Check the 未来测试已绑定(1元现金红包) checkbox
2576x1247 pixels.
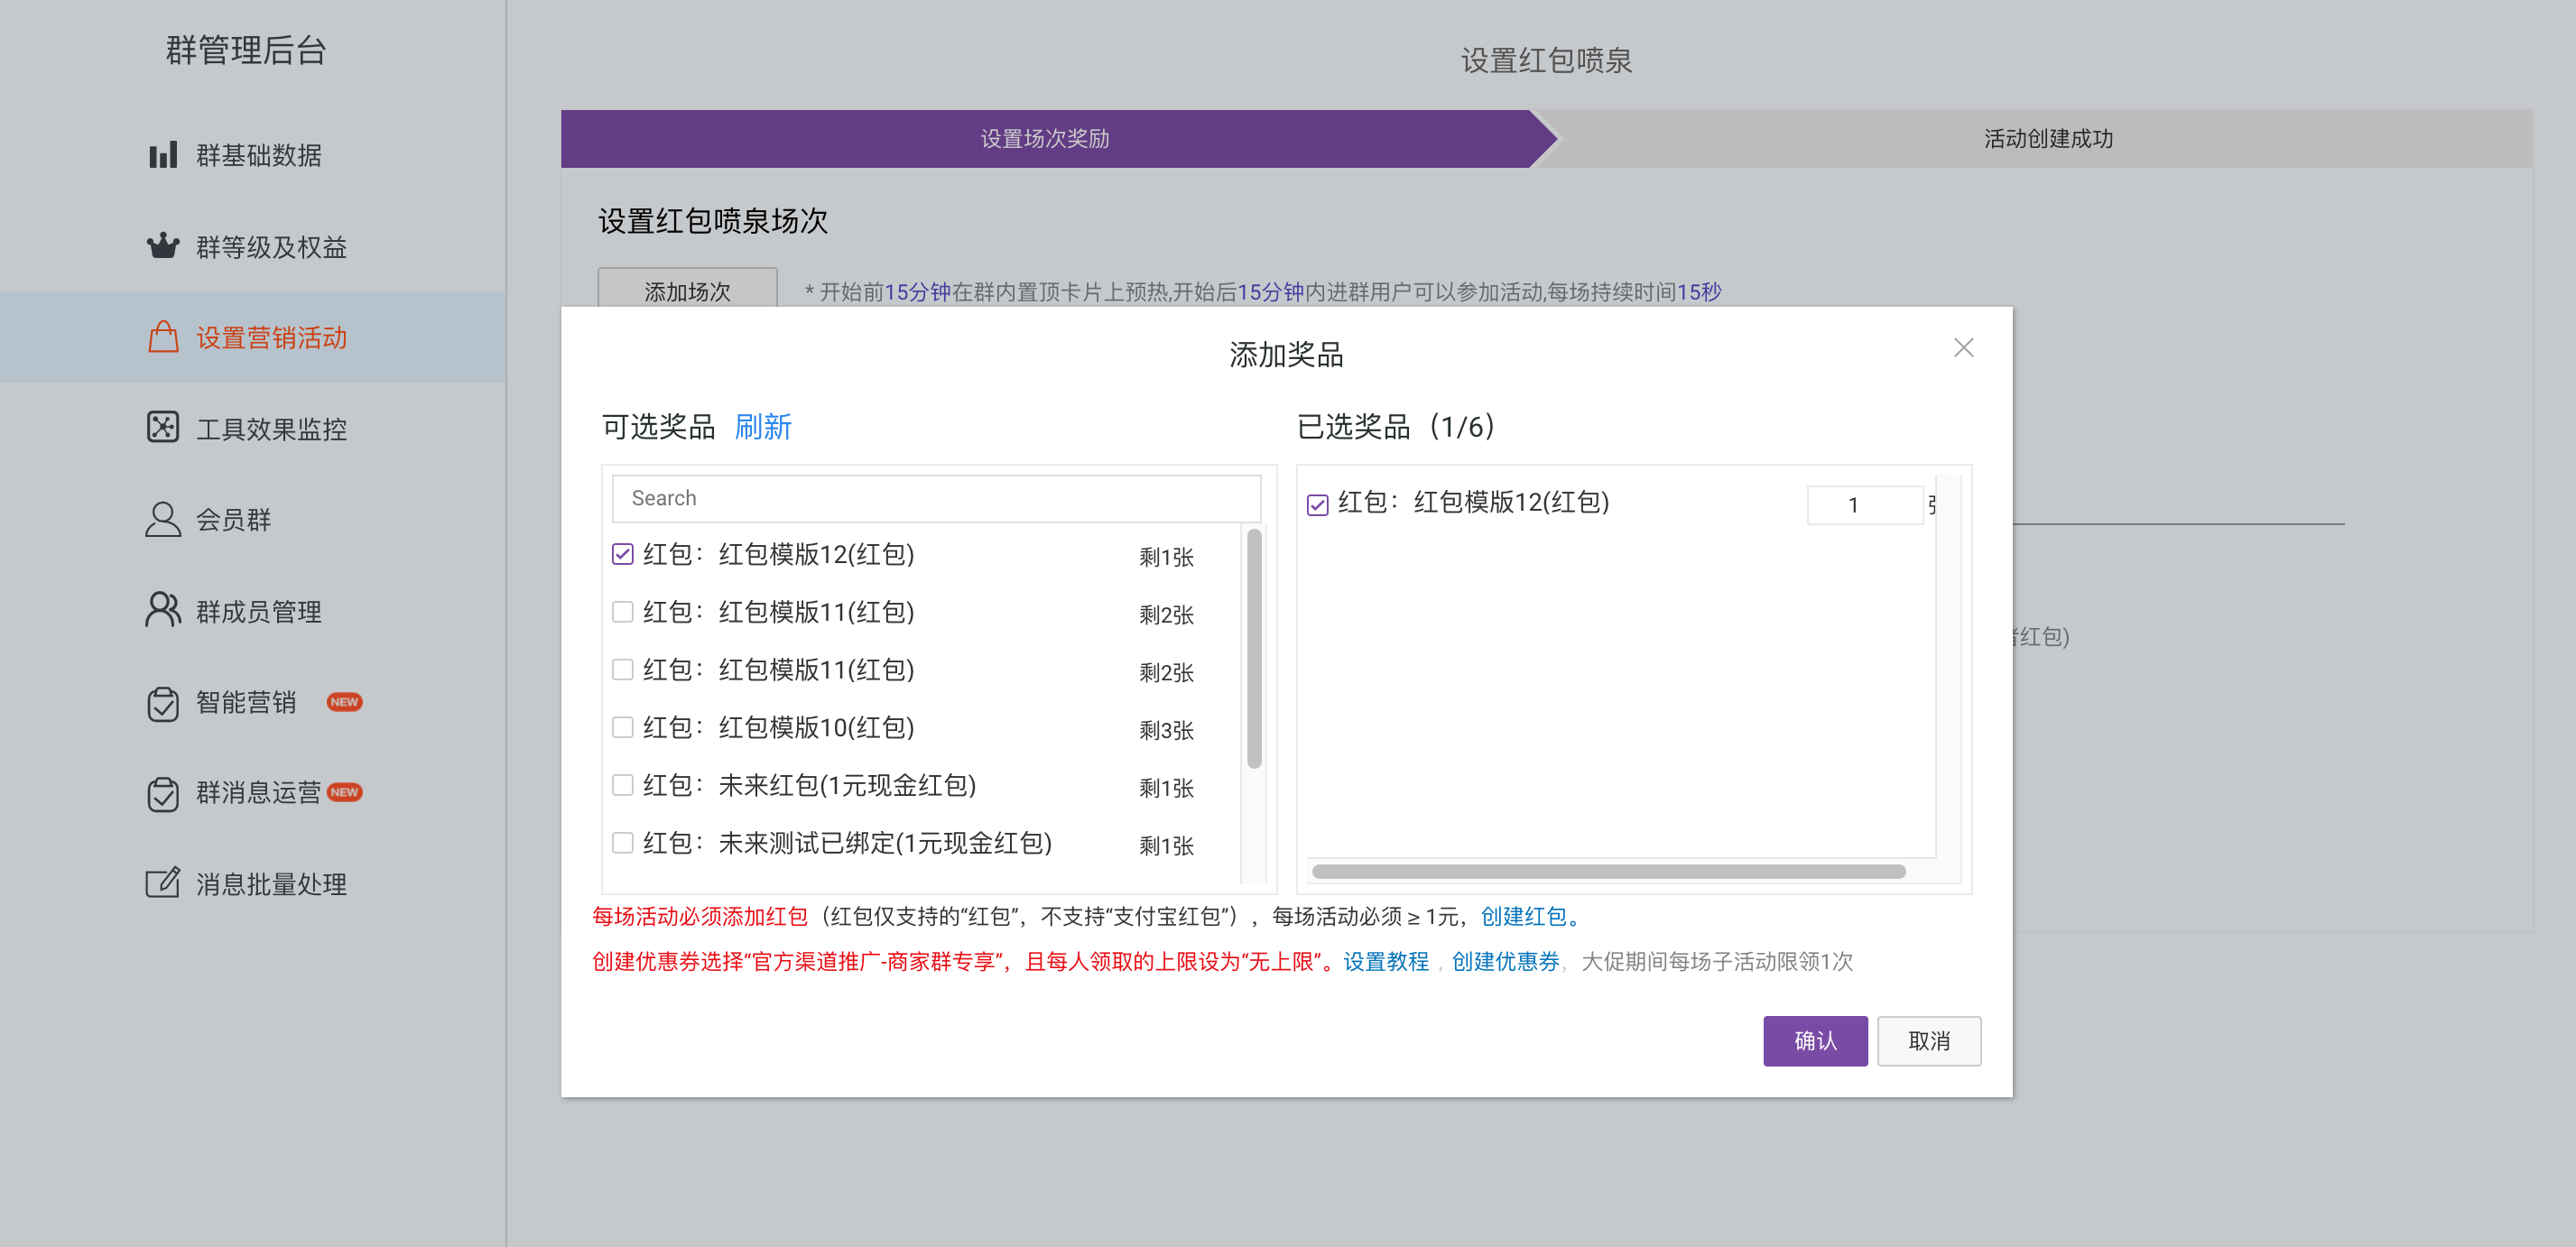(x=623, y=843)
